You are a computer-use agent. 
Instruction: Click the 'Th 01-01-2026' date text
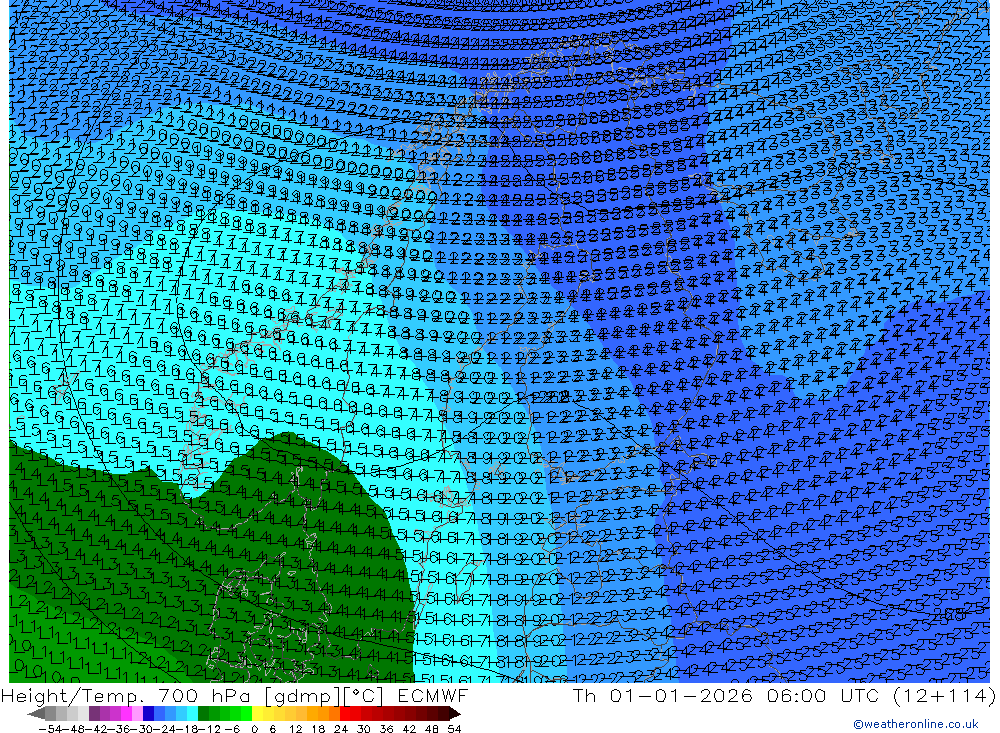click(x=663, y=695)
